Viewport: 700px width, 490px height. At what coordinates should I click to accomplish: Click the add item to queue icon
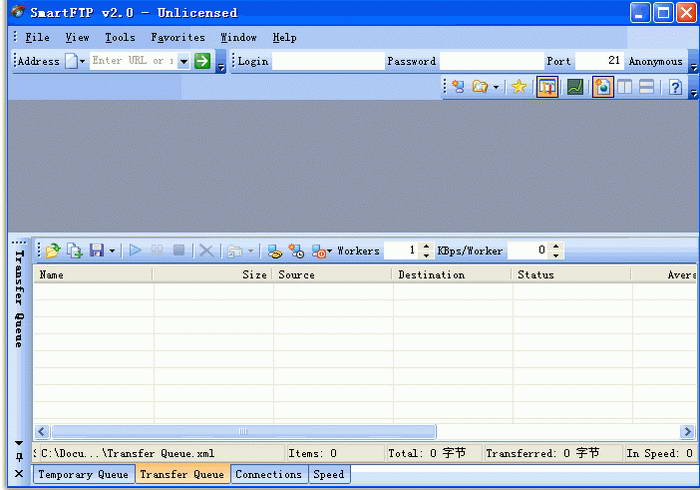tap(74, 251)
